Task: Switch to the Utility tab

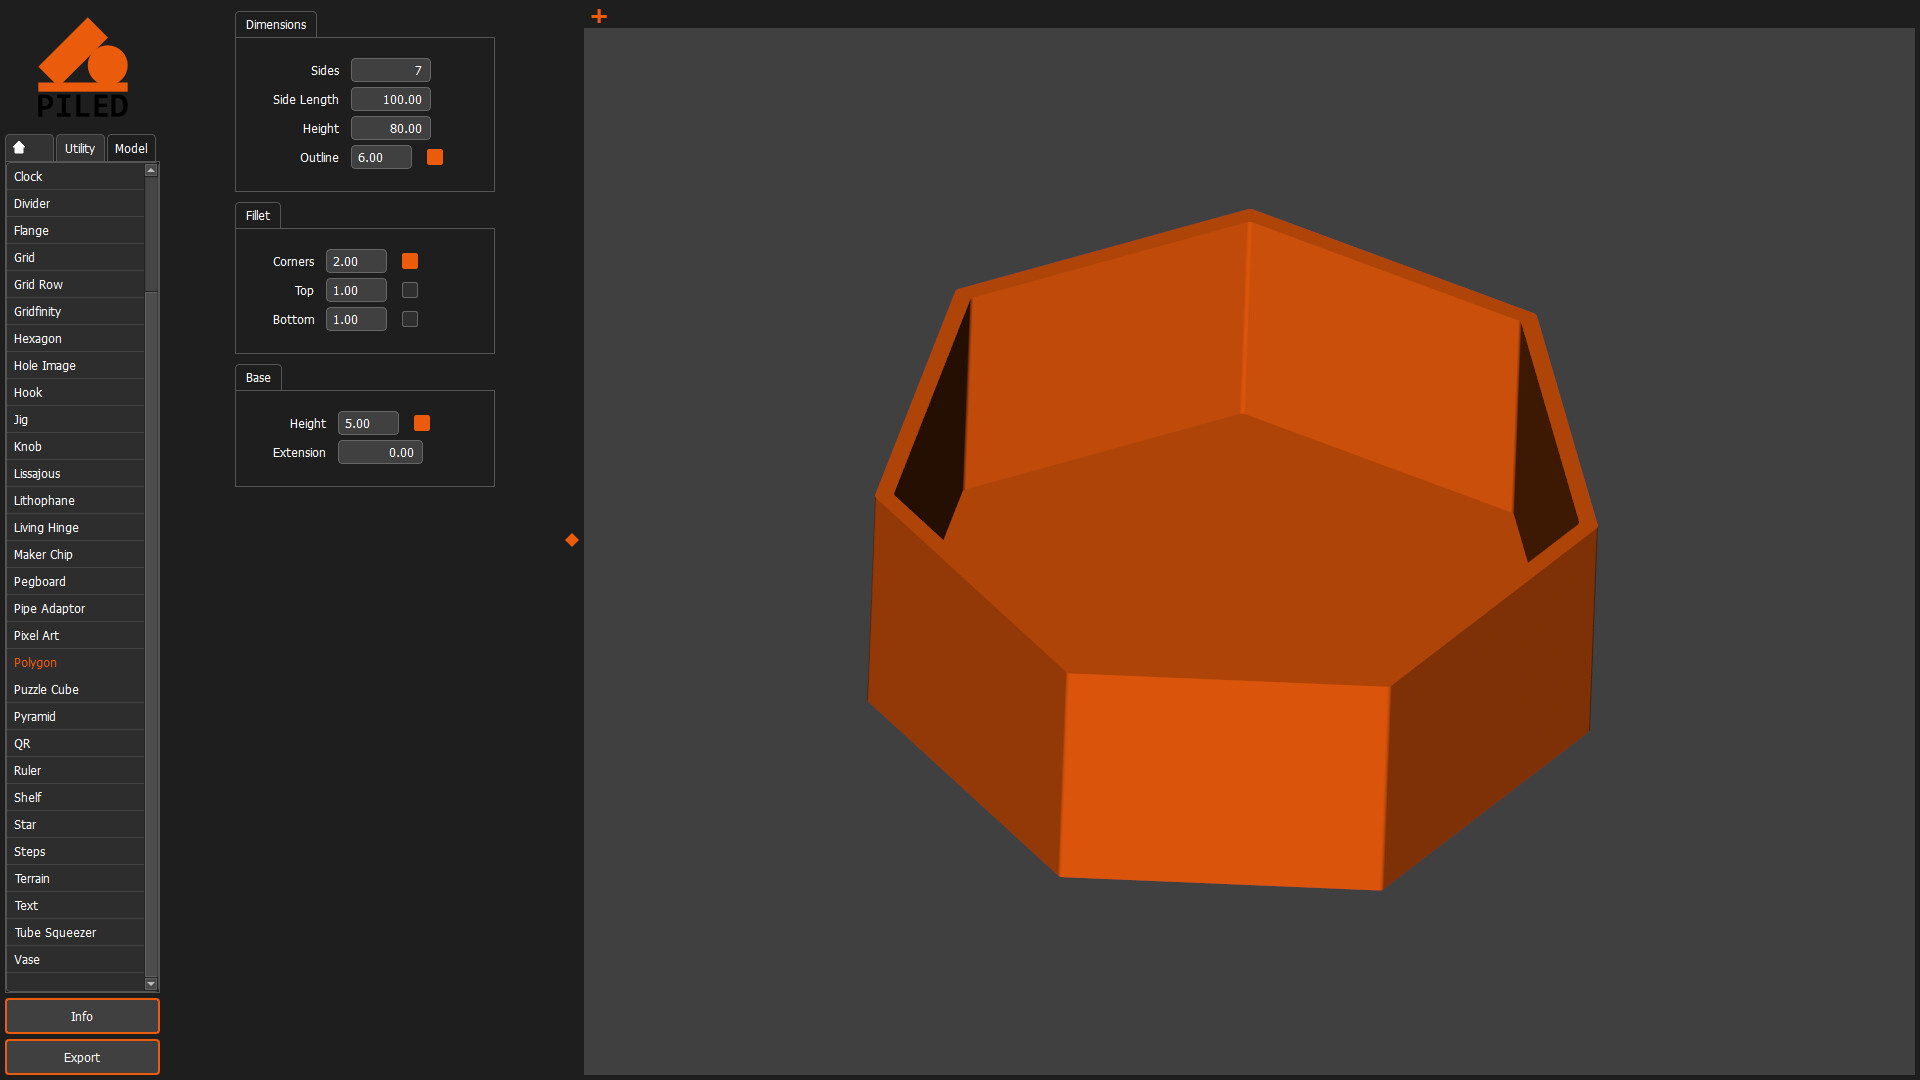Action: click(x=79, y=147)
